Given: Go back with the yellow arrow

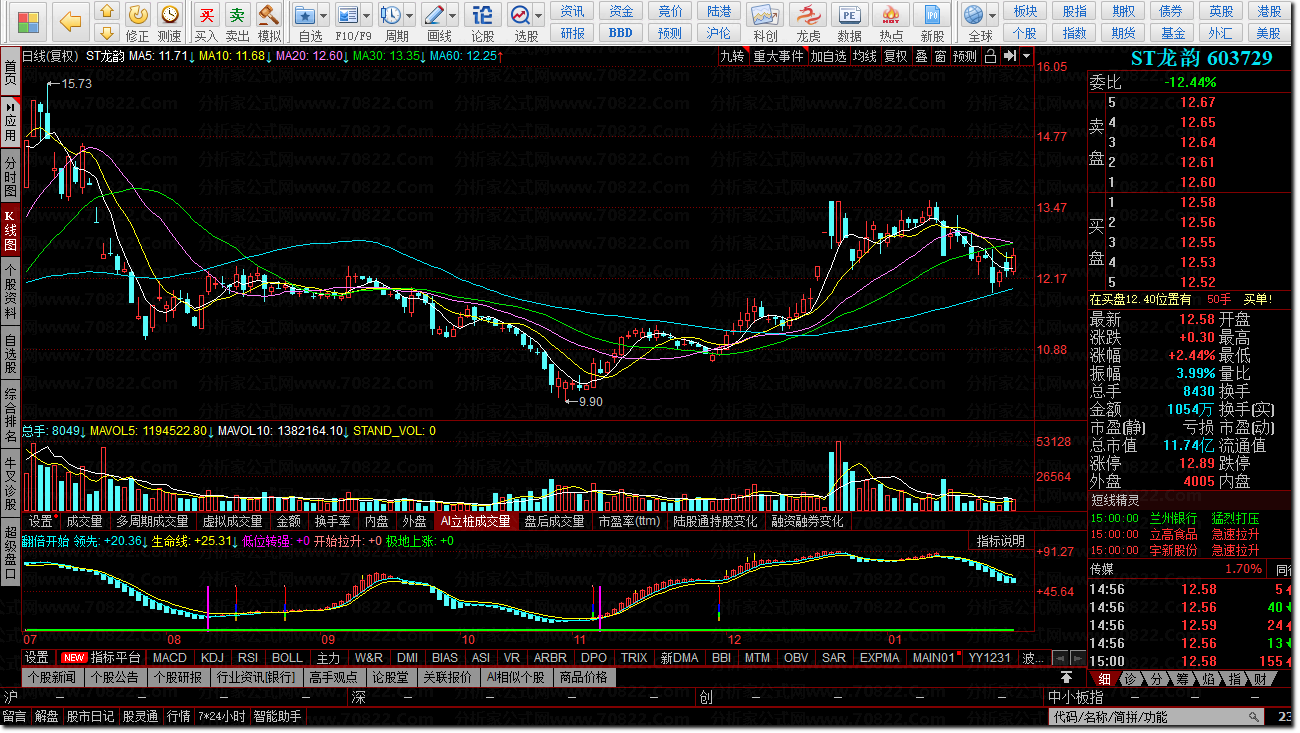Looking at the screenshot, I should coord(69,20).
